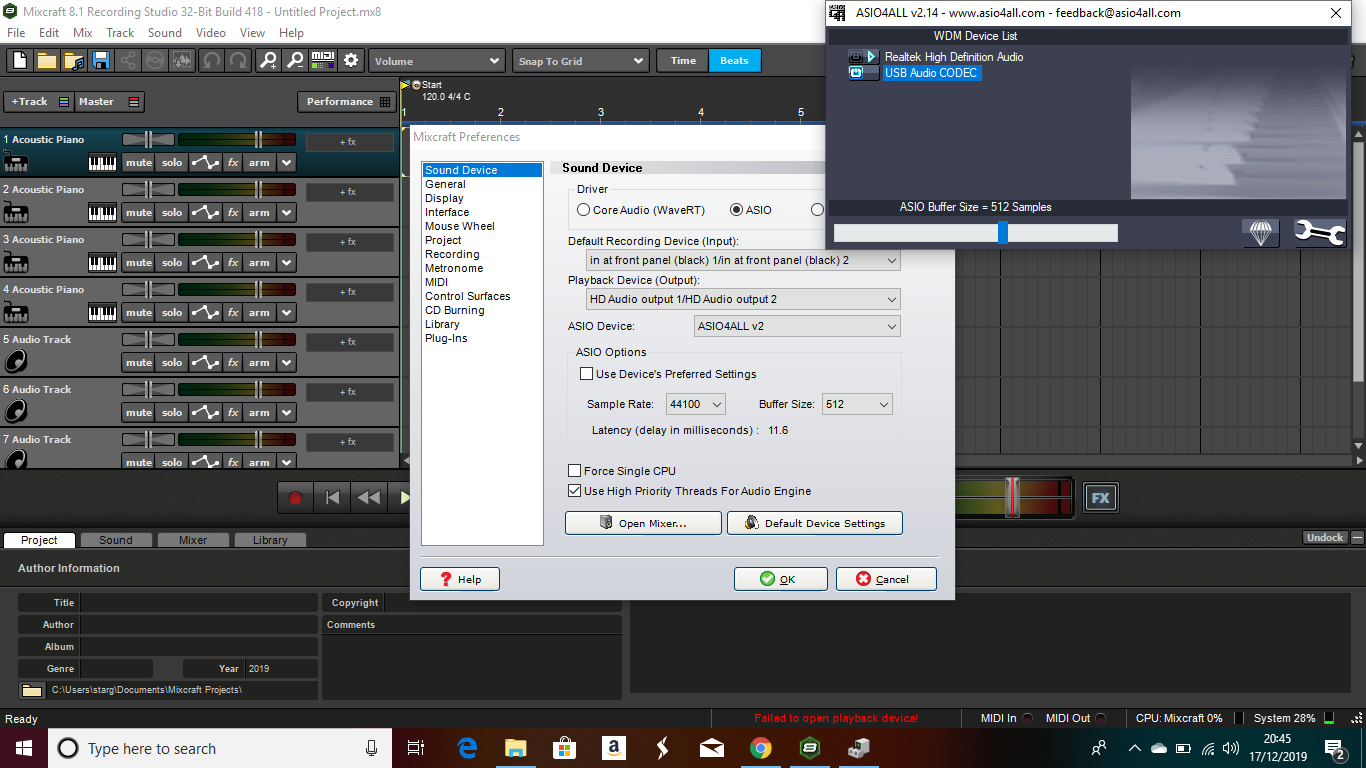Open the piano keys icon on track 2
1366x768 pixels.
(102, 212)
